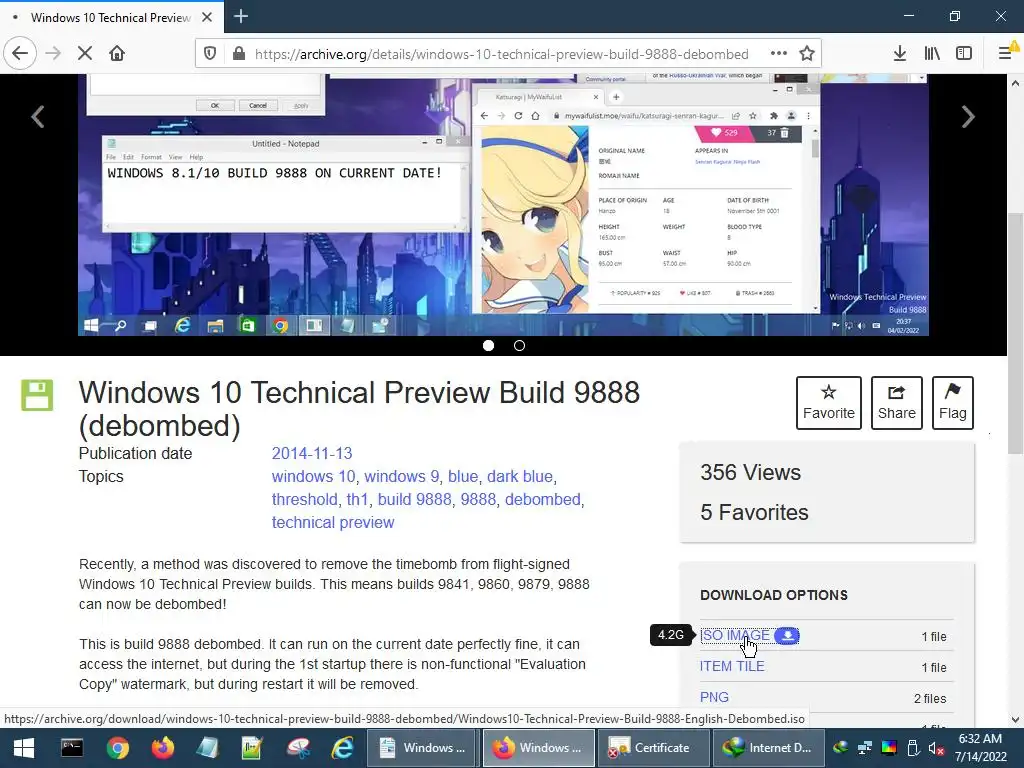Select the Windows 10 Technical Preview tab
Screen dimensions: 1024x768
coord(111,17)
